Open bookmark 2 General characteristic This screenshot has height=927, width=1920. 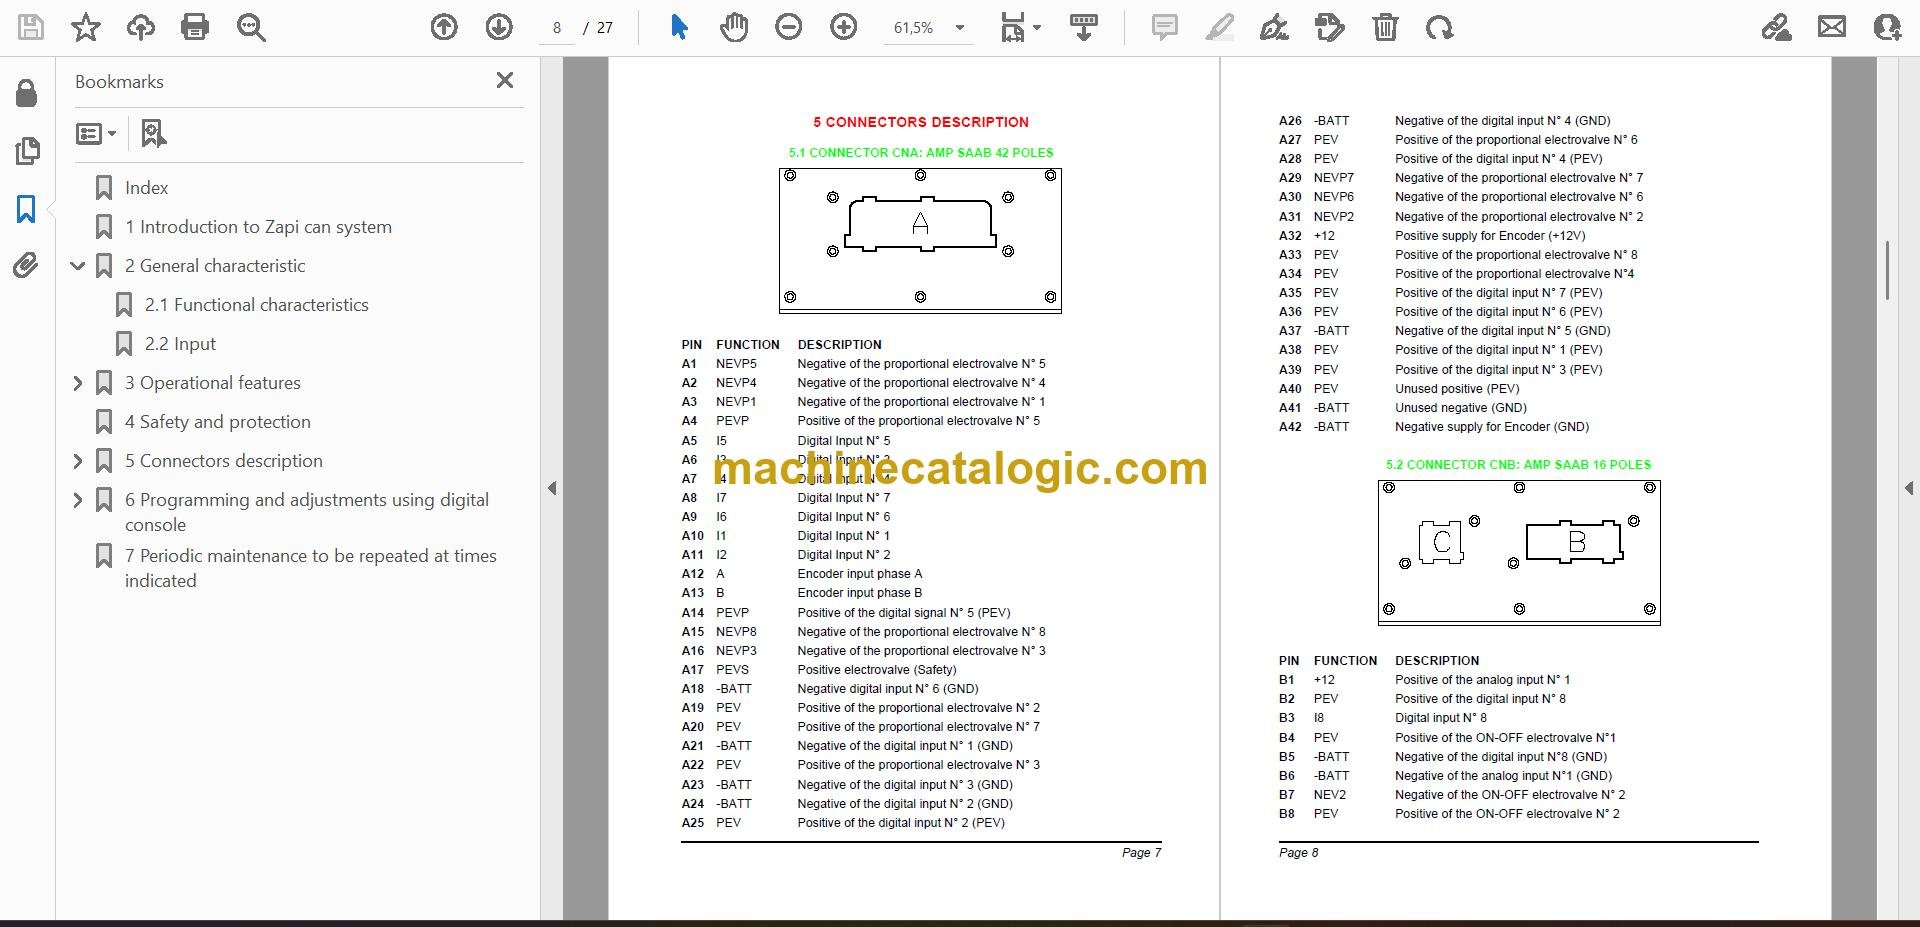pos(215,266)
